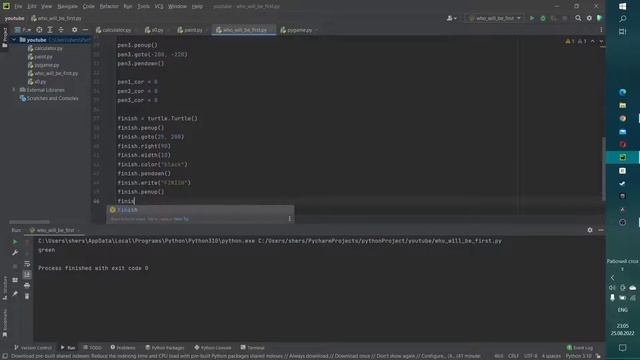The height and width of the screenshot is (360, 640).
Task: Open TODO tool window
Action: 92,348
